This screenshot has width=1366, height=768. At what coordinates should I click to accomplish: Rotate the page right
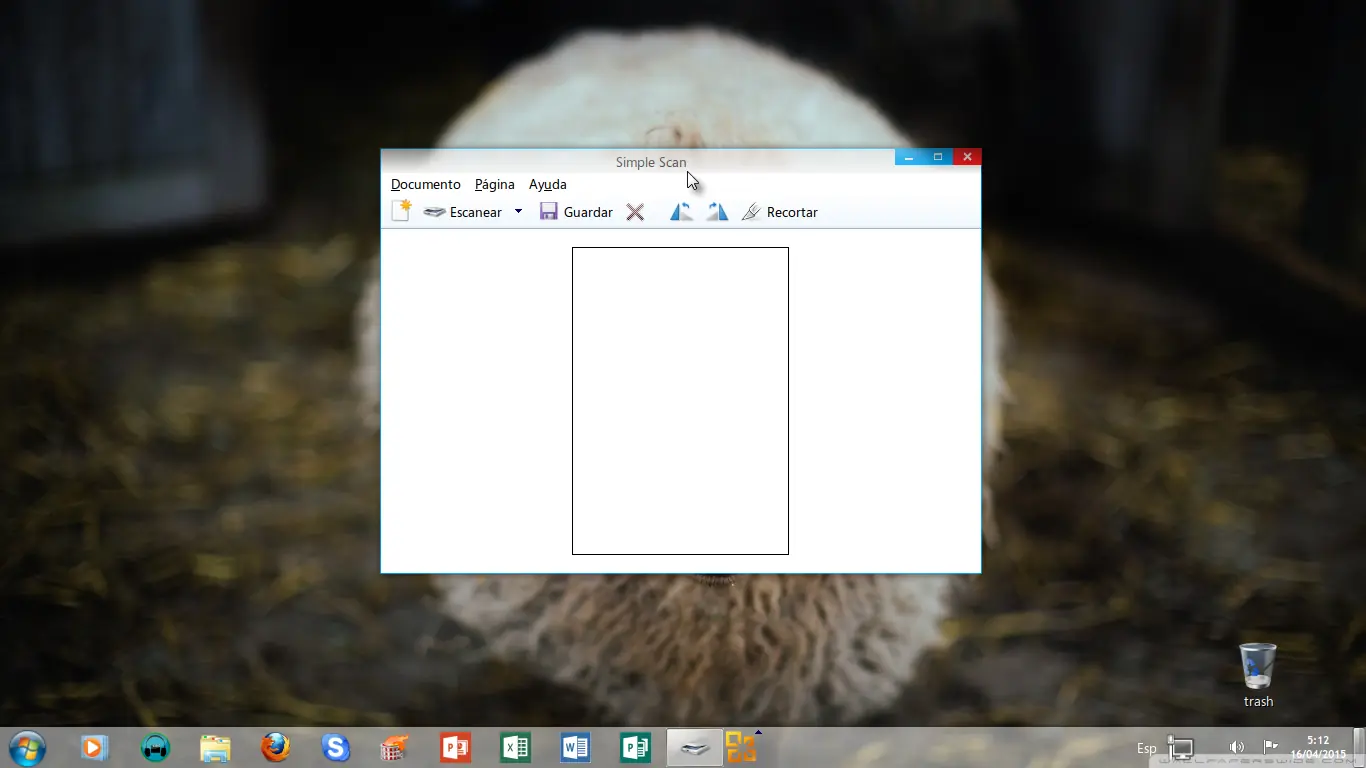click(x=717, y=212)
